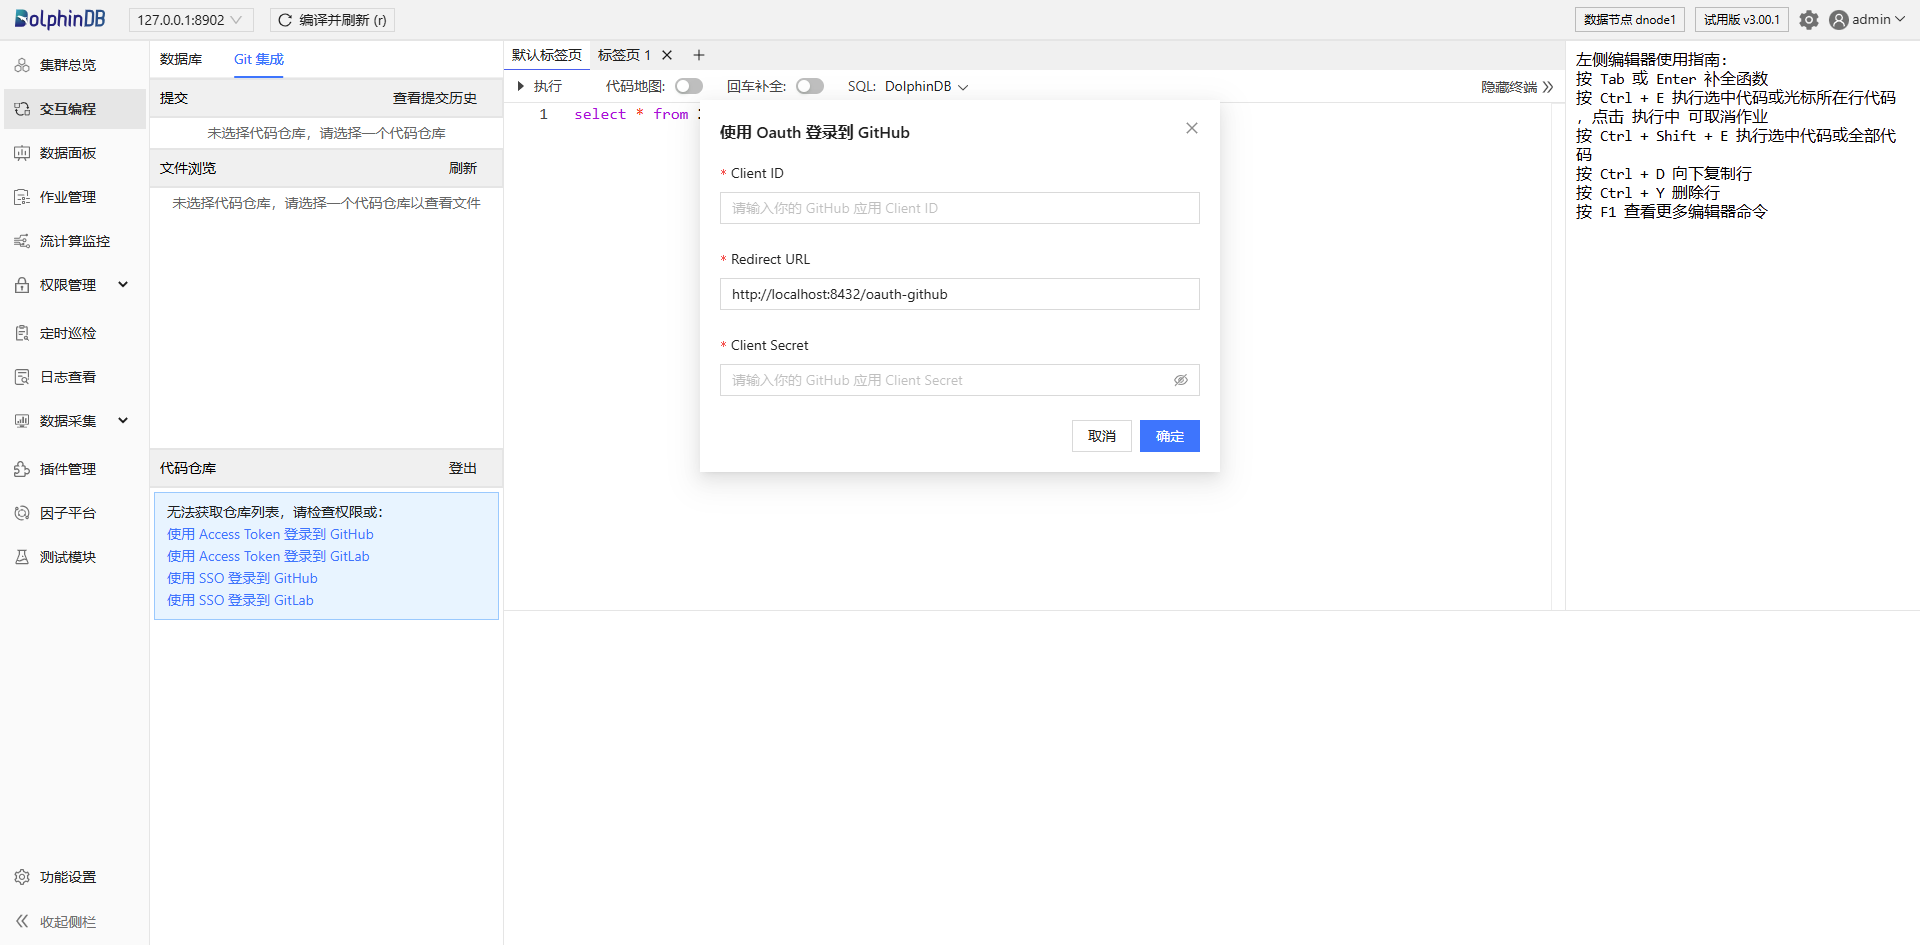Image resolution: width=1920 pixels, height=945 pixels.
Task: Show Client Secret via eye icon
Action: (1180, 380)
